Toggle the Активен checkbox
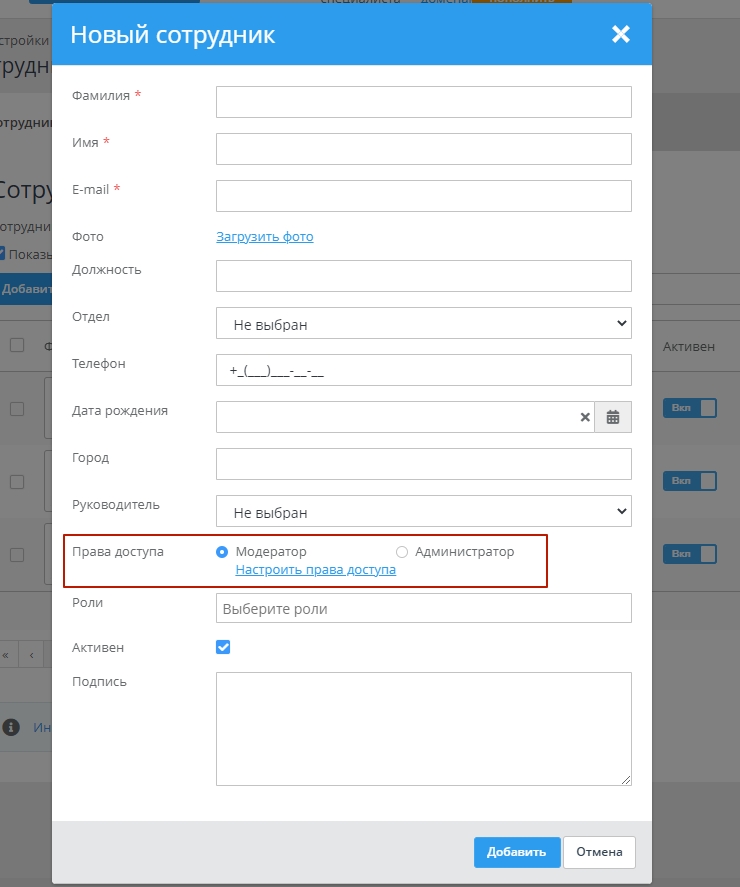This screenshot has width=740, height=887. [x=223, y=647]
